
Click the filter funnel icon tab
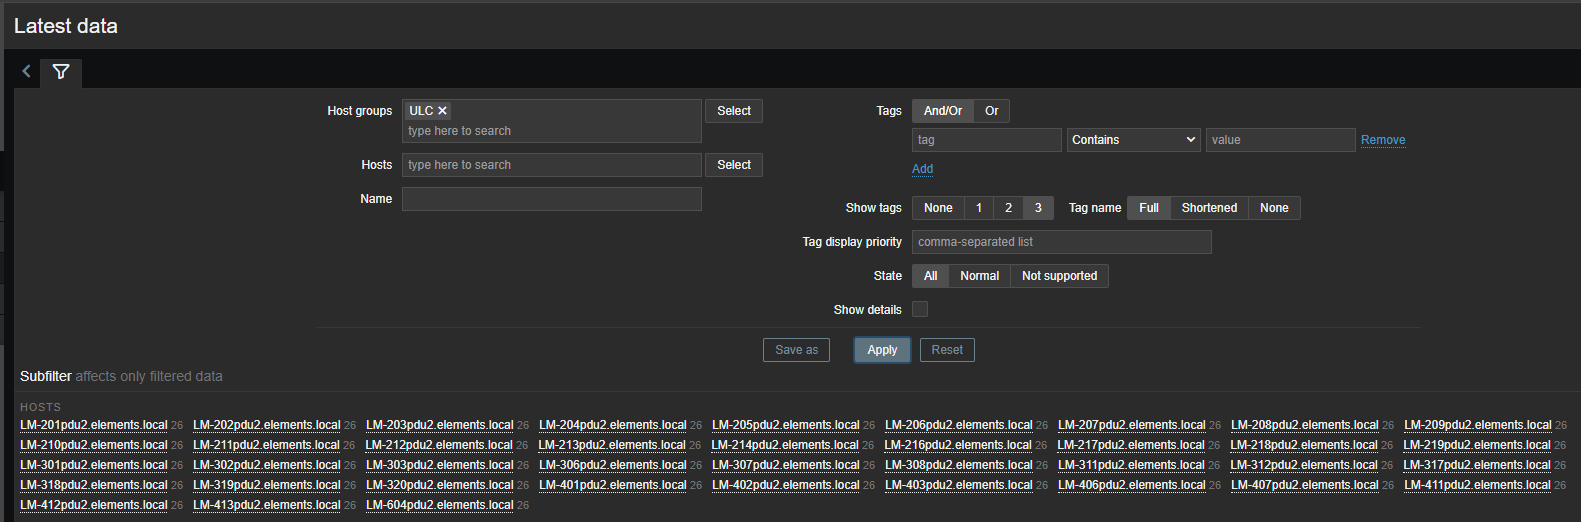coord(61,72)
